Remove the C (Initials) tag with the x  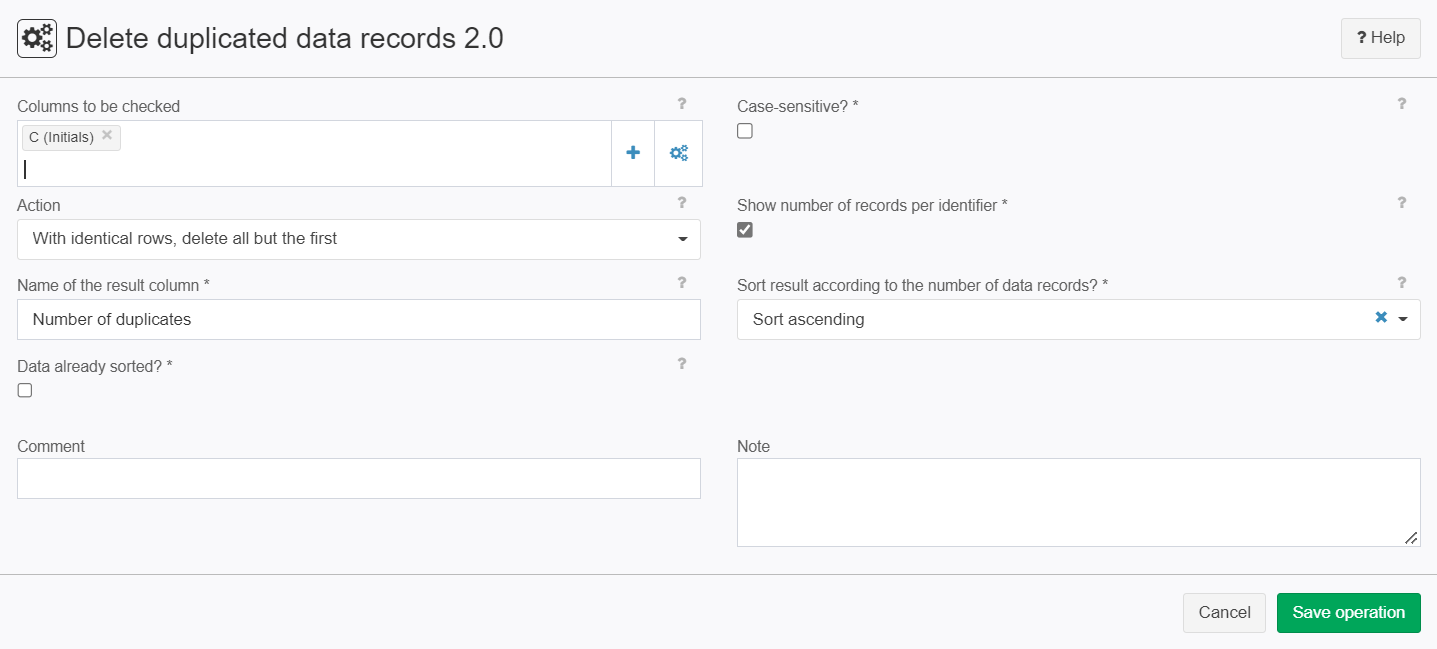click(107, 136)
